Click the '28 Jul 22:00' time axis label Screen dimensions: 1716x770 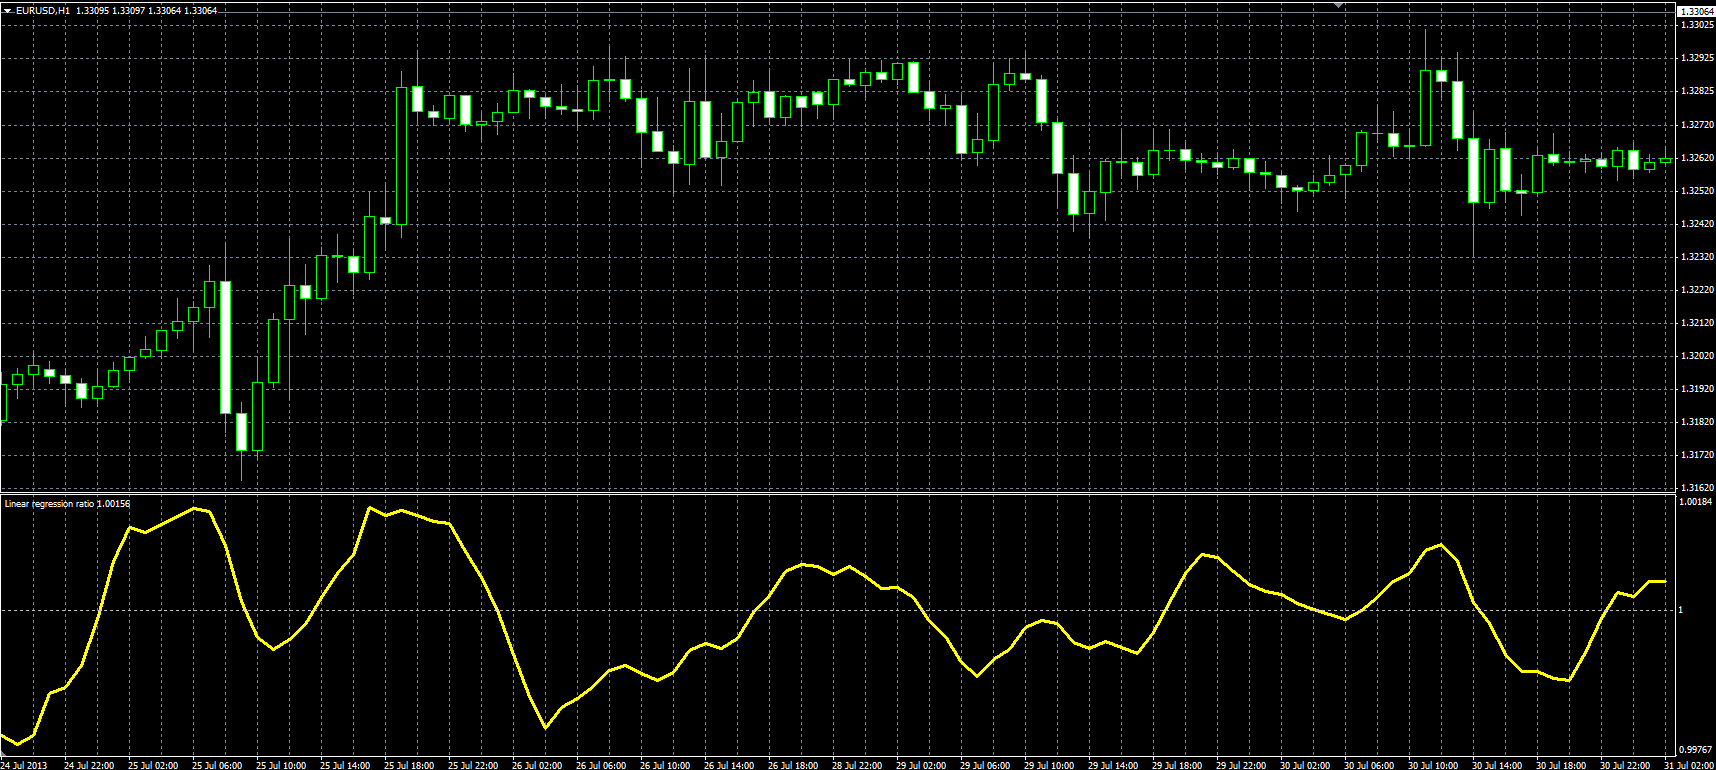857,765
